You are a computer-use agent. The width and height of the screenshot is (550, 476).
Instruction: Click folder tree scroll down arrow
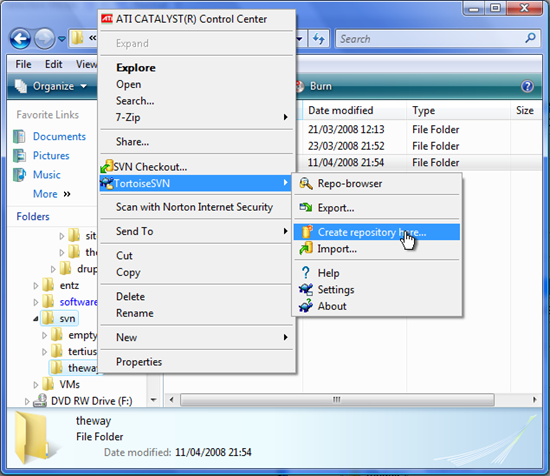click(x=154, y=400)
